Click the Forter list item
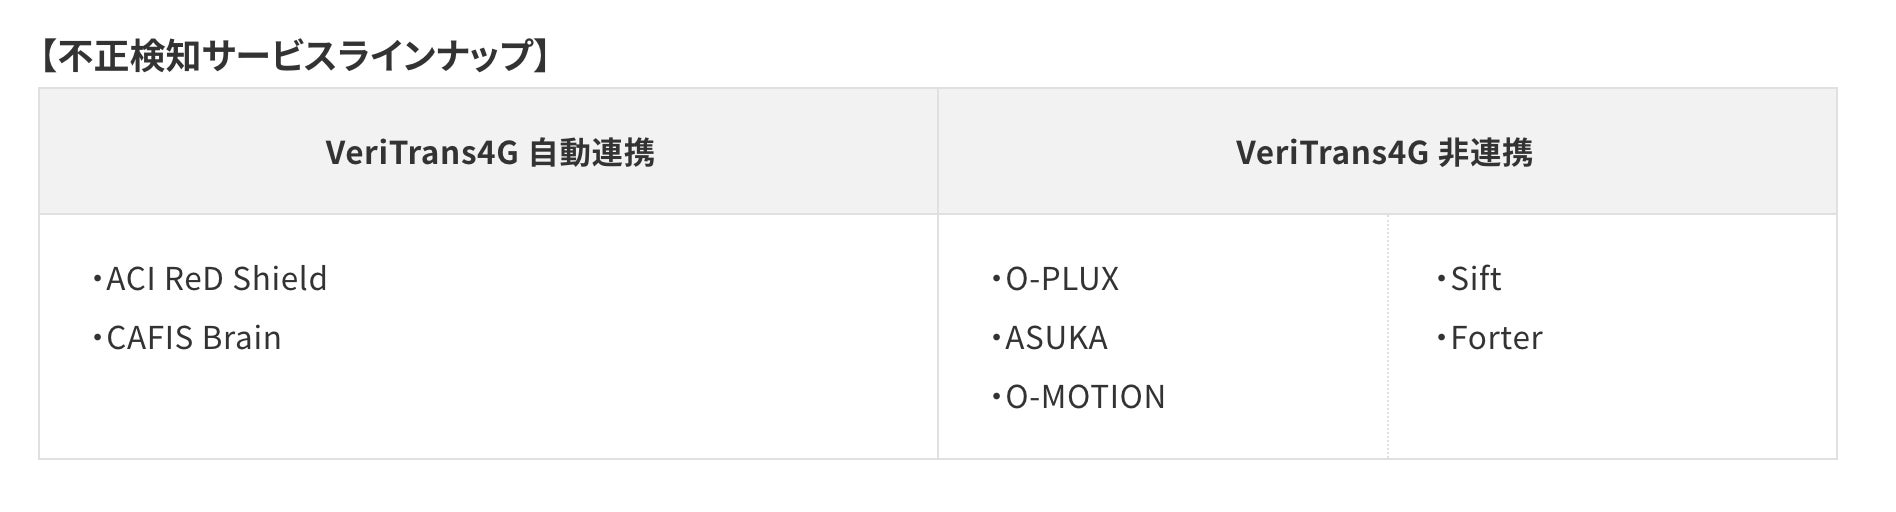The image size is (1896, 512). coord(1496,338)
